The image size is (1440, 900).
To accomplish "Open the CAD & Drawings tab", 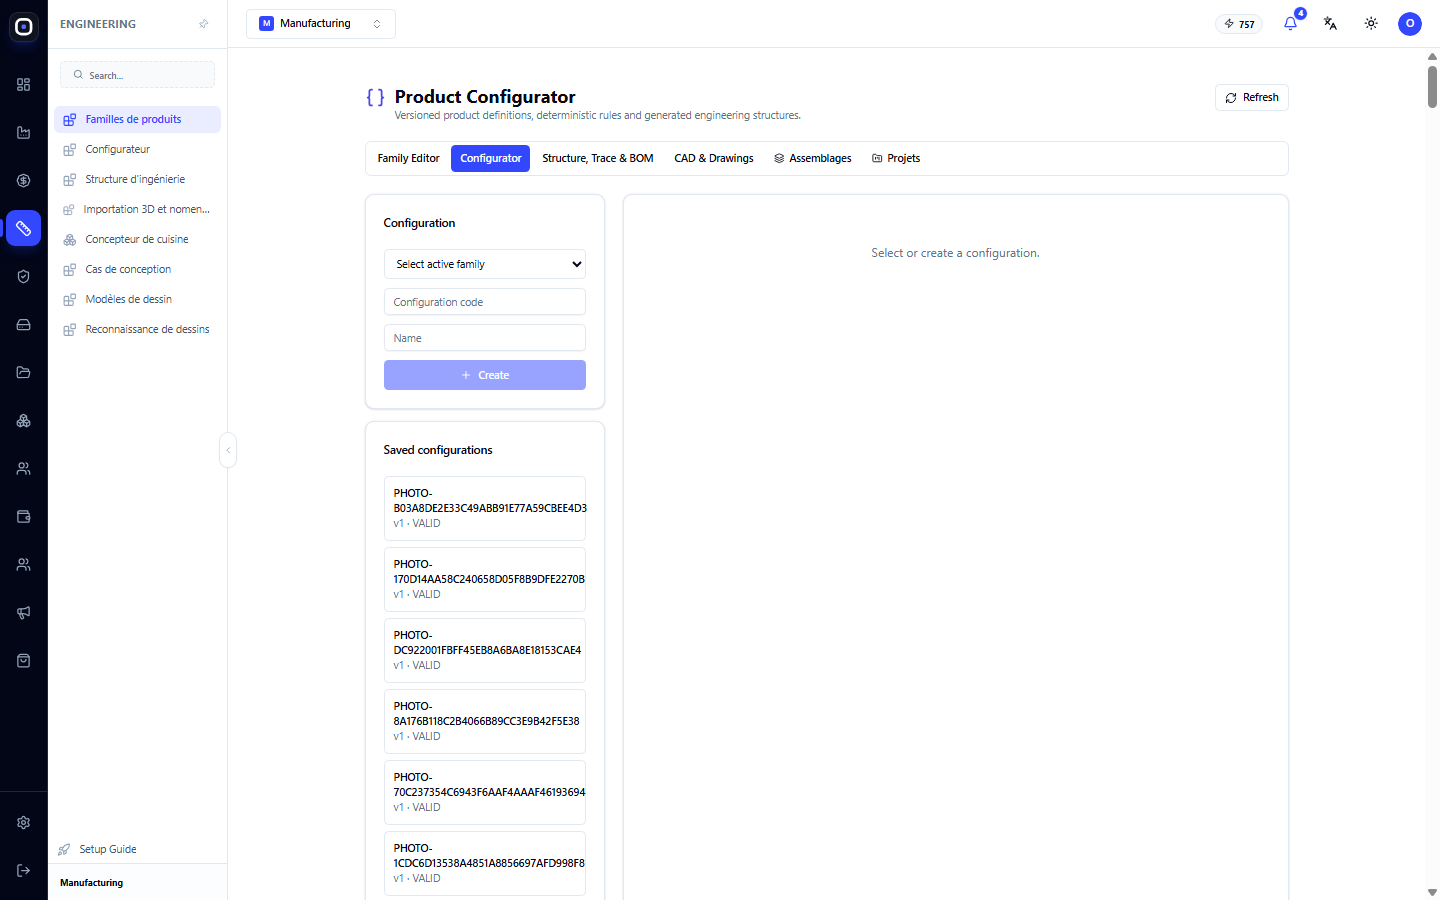I will [x=714, y=158].
